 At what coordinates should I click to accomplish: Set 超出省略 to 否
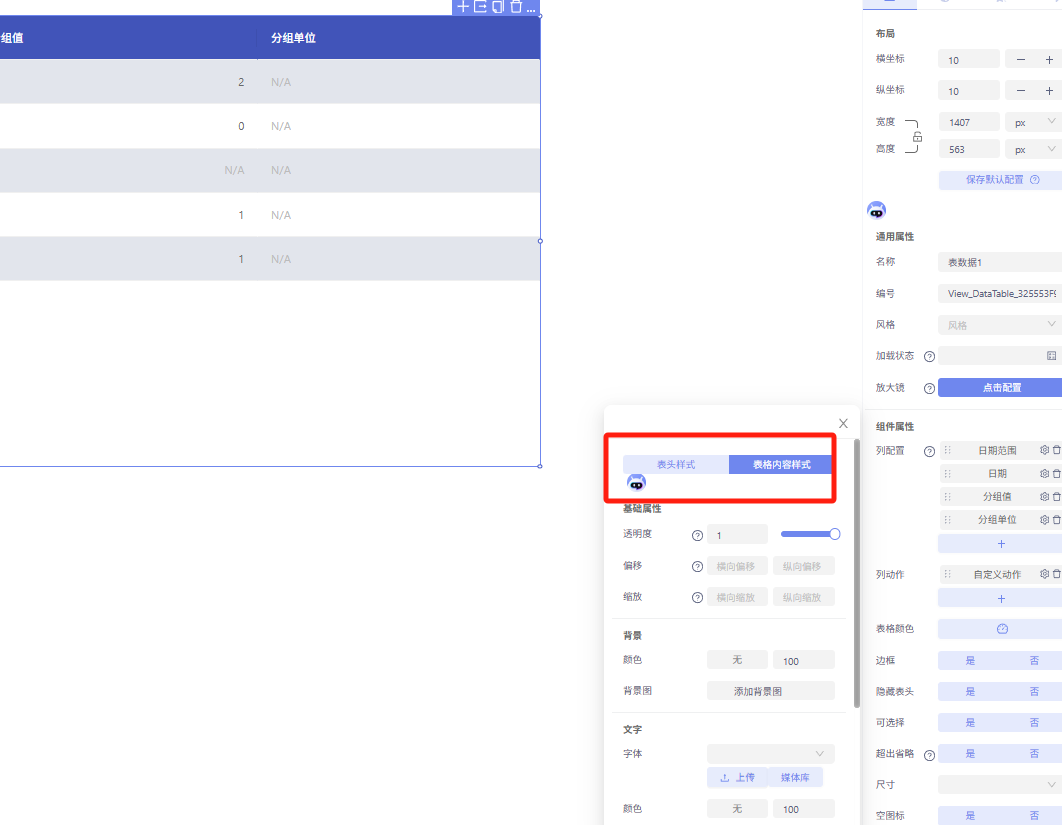1034,753
